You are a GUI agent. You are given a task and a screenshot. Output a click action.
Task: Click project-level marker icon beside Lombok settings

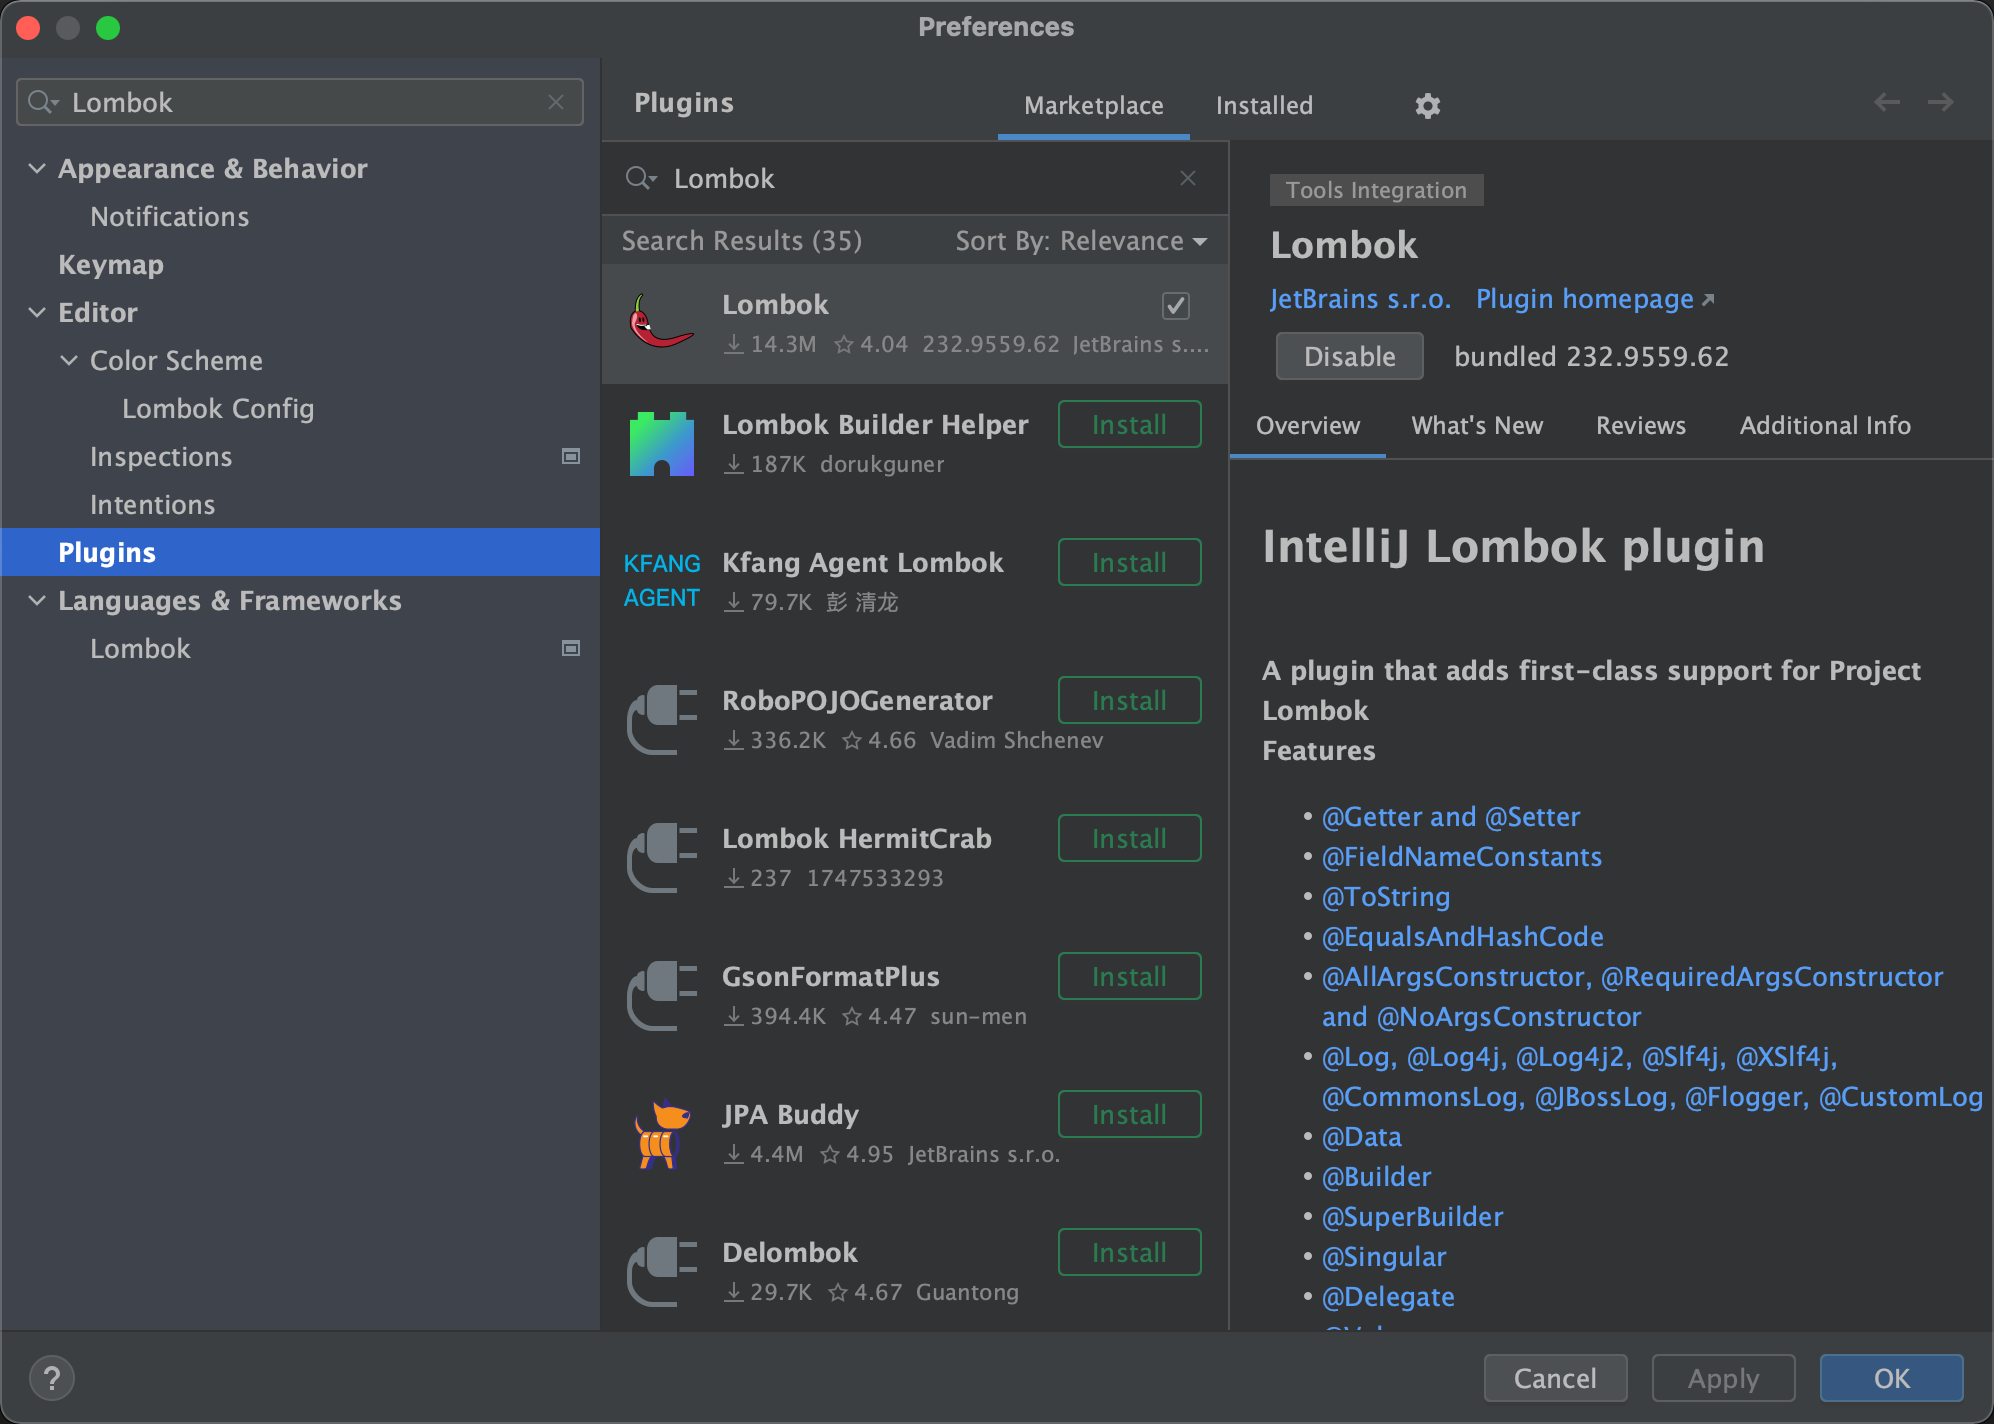pos(571,648)
